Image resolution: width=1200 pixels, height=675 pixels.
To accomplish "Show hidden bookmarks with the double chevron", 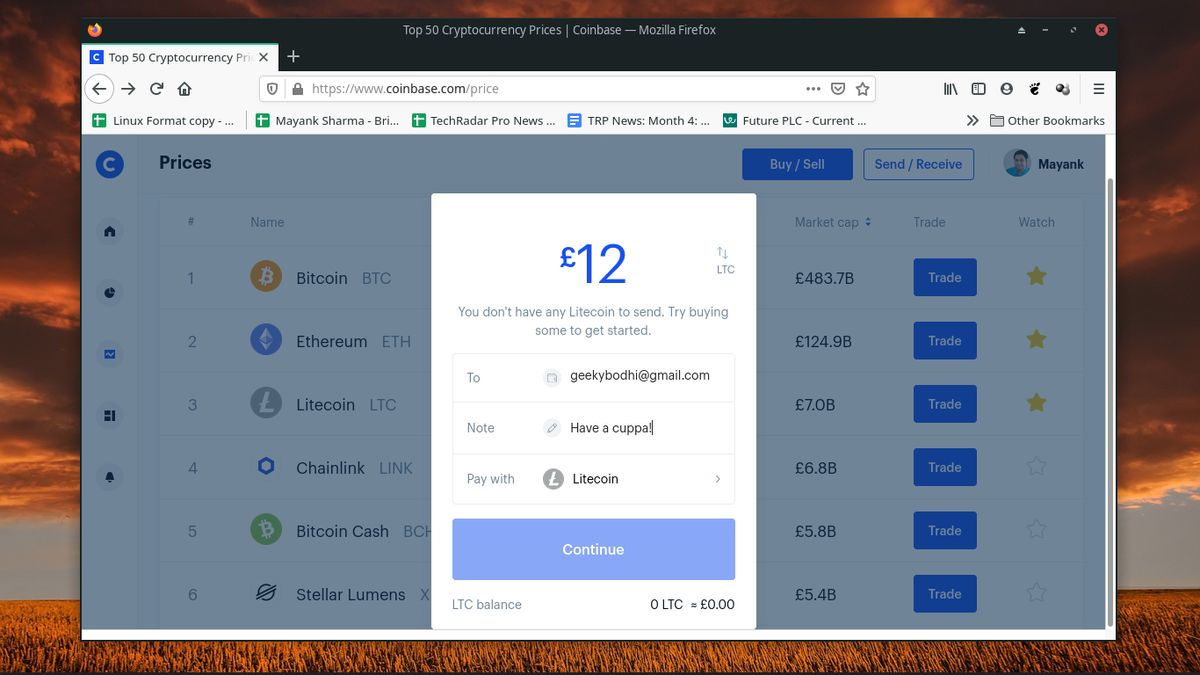I will 972,119.
